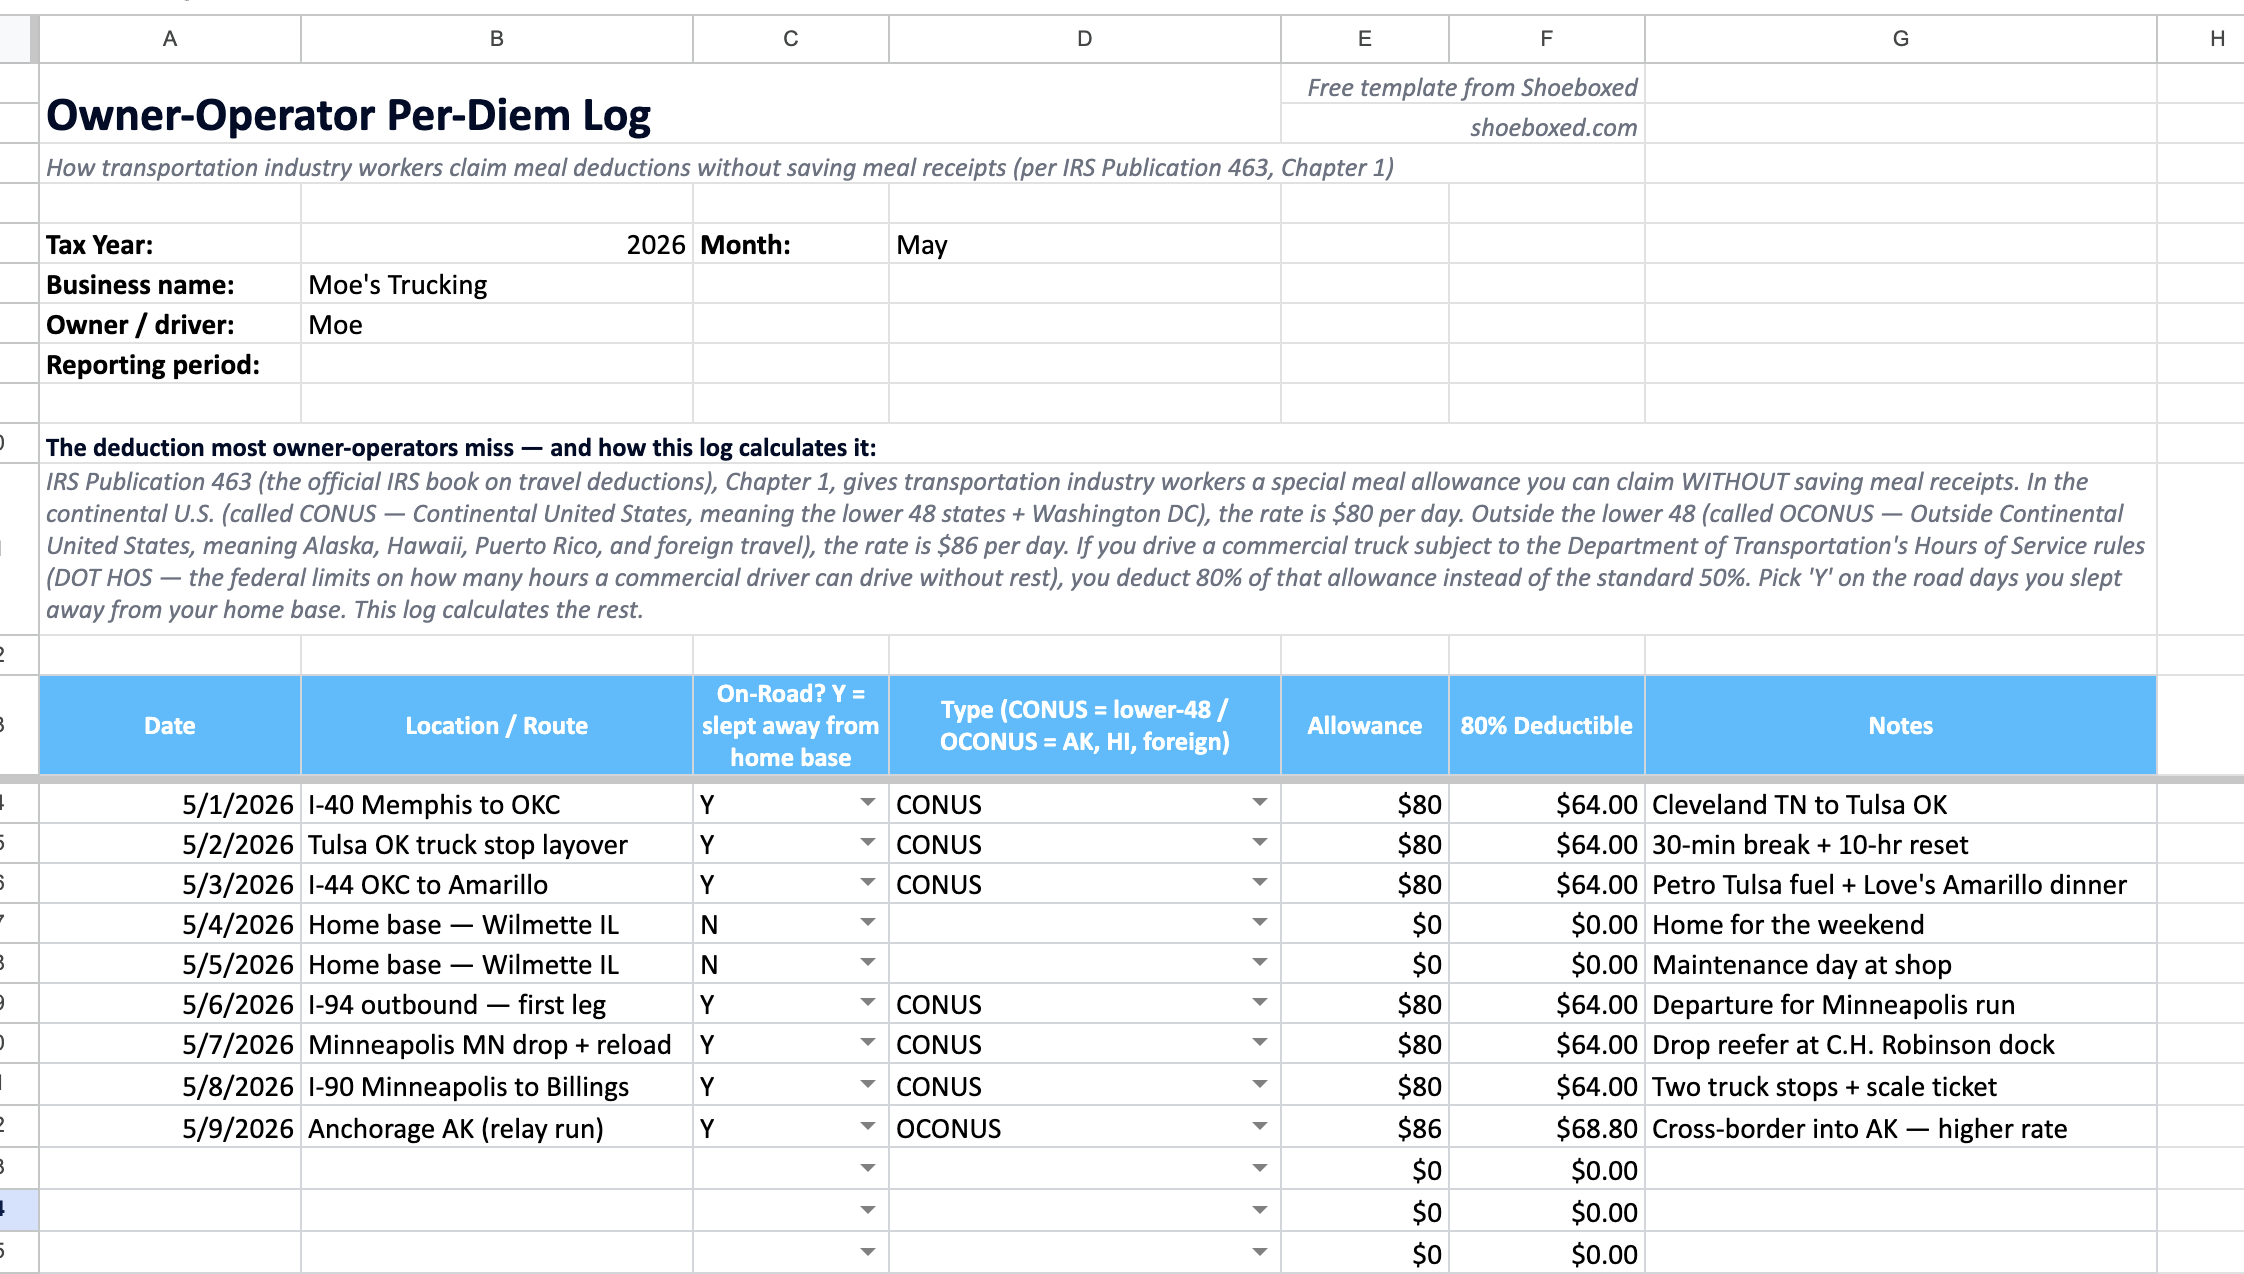Select the Moe's Trucking business name cell
The image size is (2244, 1274).
tap(496, 284)
